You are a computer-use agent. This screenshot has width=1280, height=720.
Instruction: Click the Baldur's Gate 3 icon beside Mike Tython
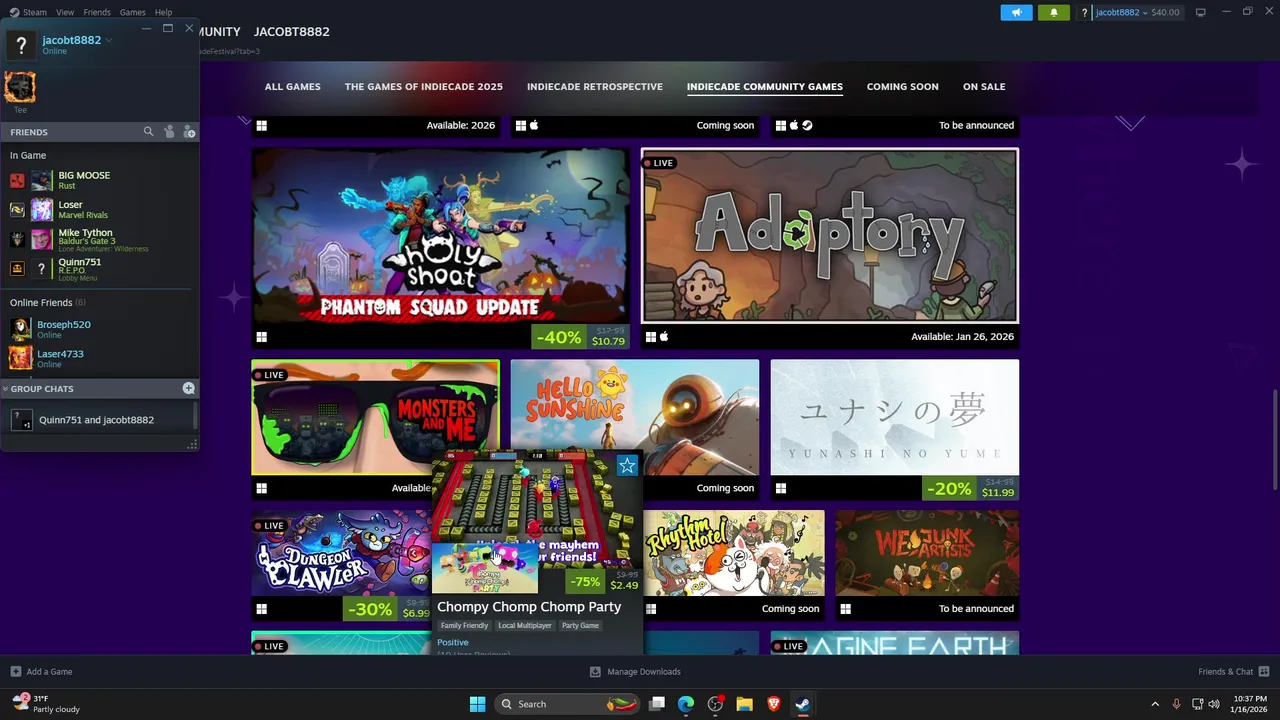[x=17, y=239]
